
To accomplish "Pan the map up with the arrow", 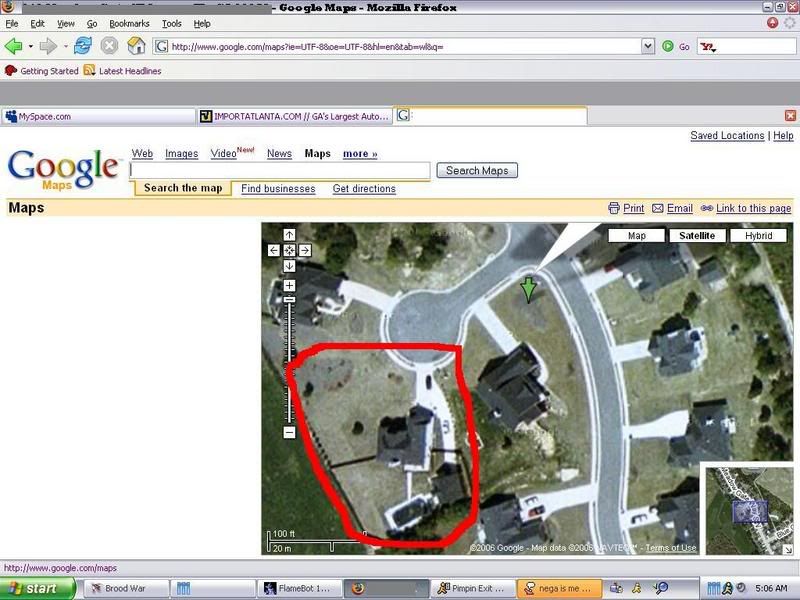I will pos(289,235).
